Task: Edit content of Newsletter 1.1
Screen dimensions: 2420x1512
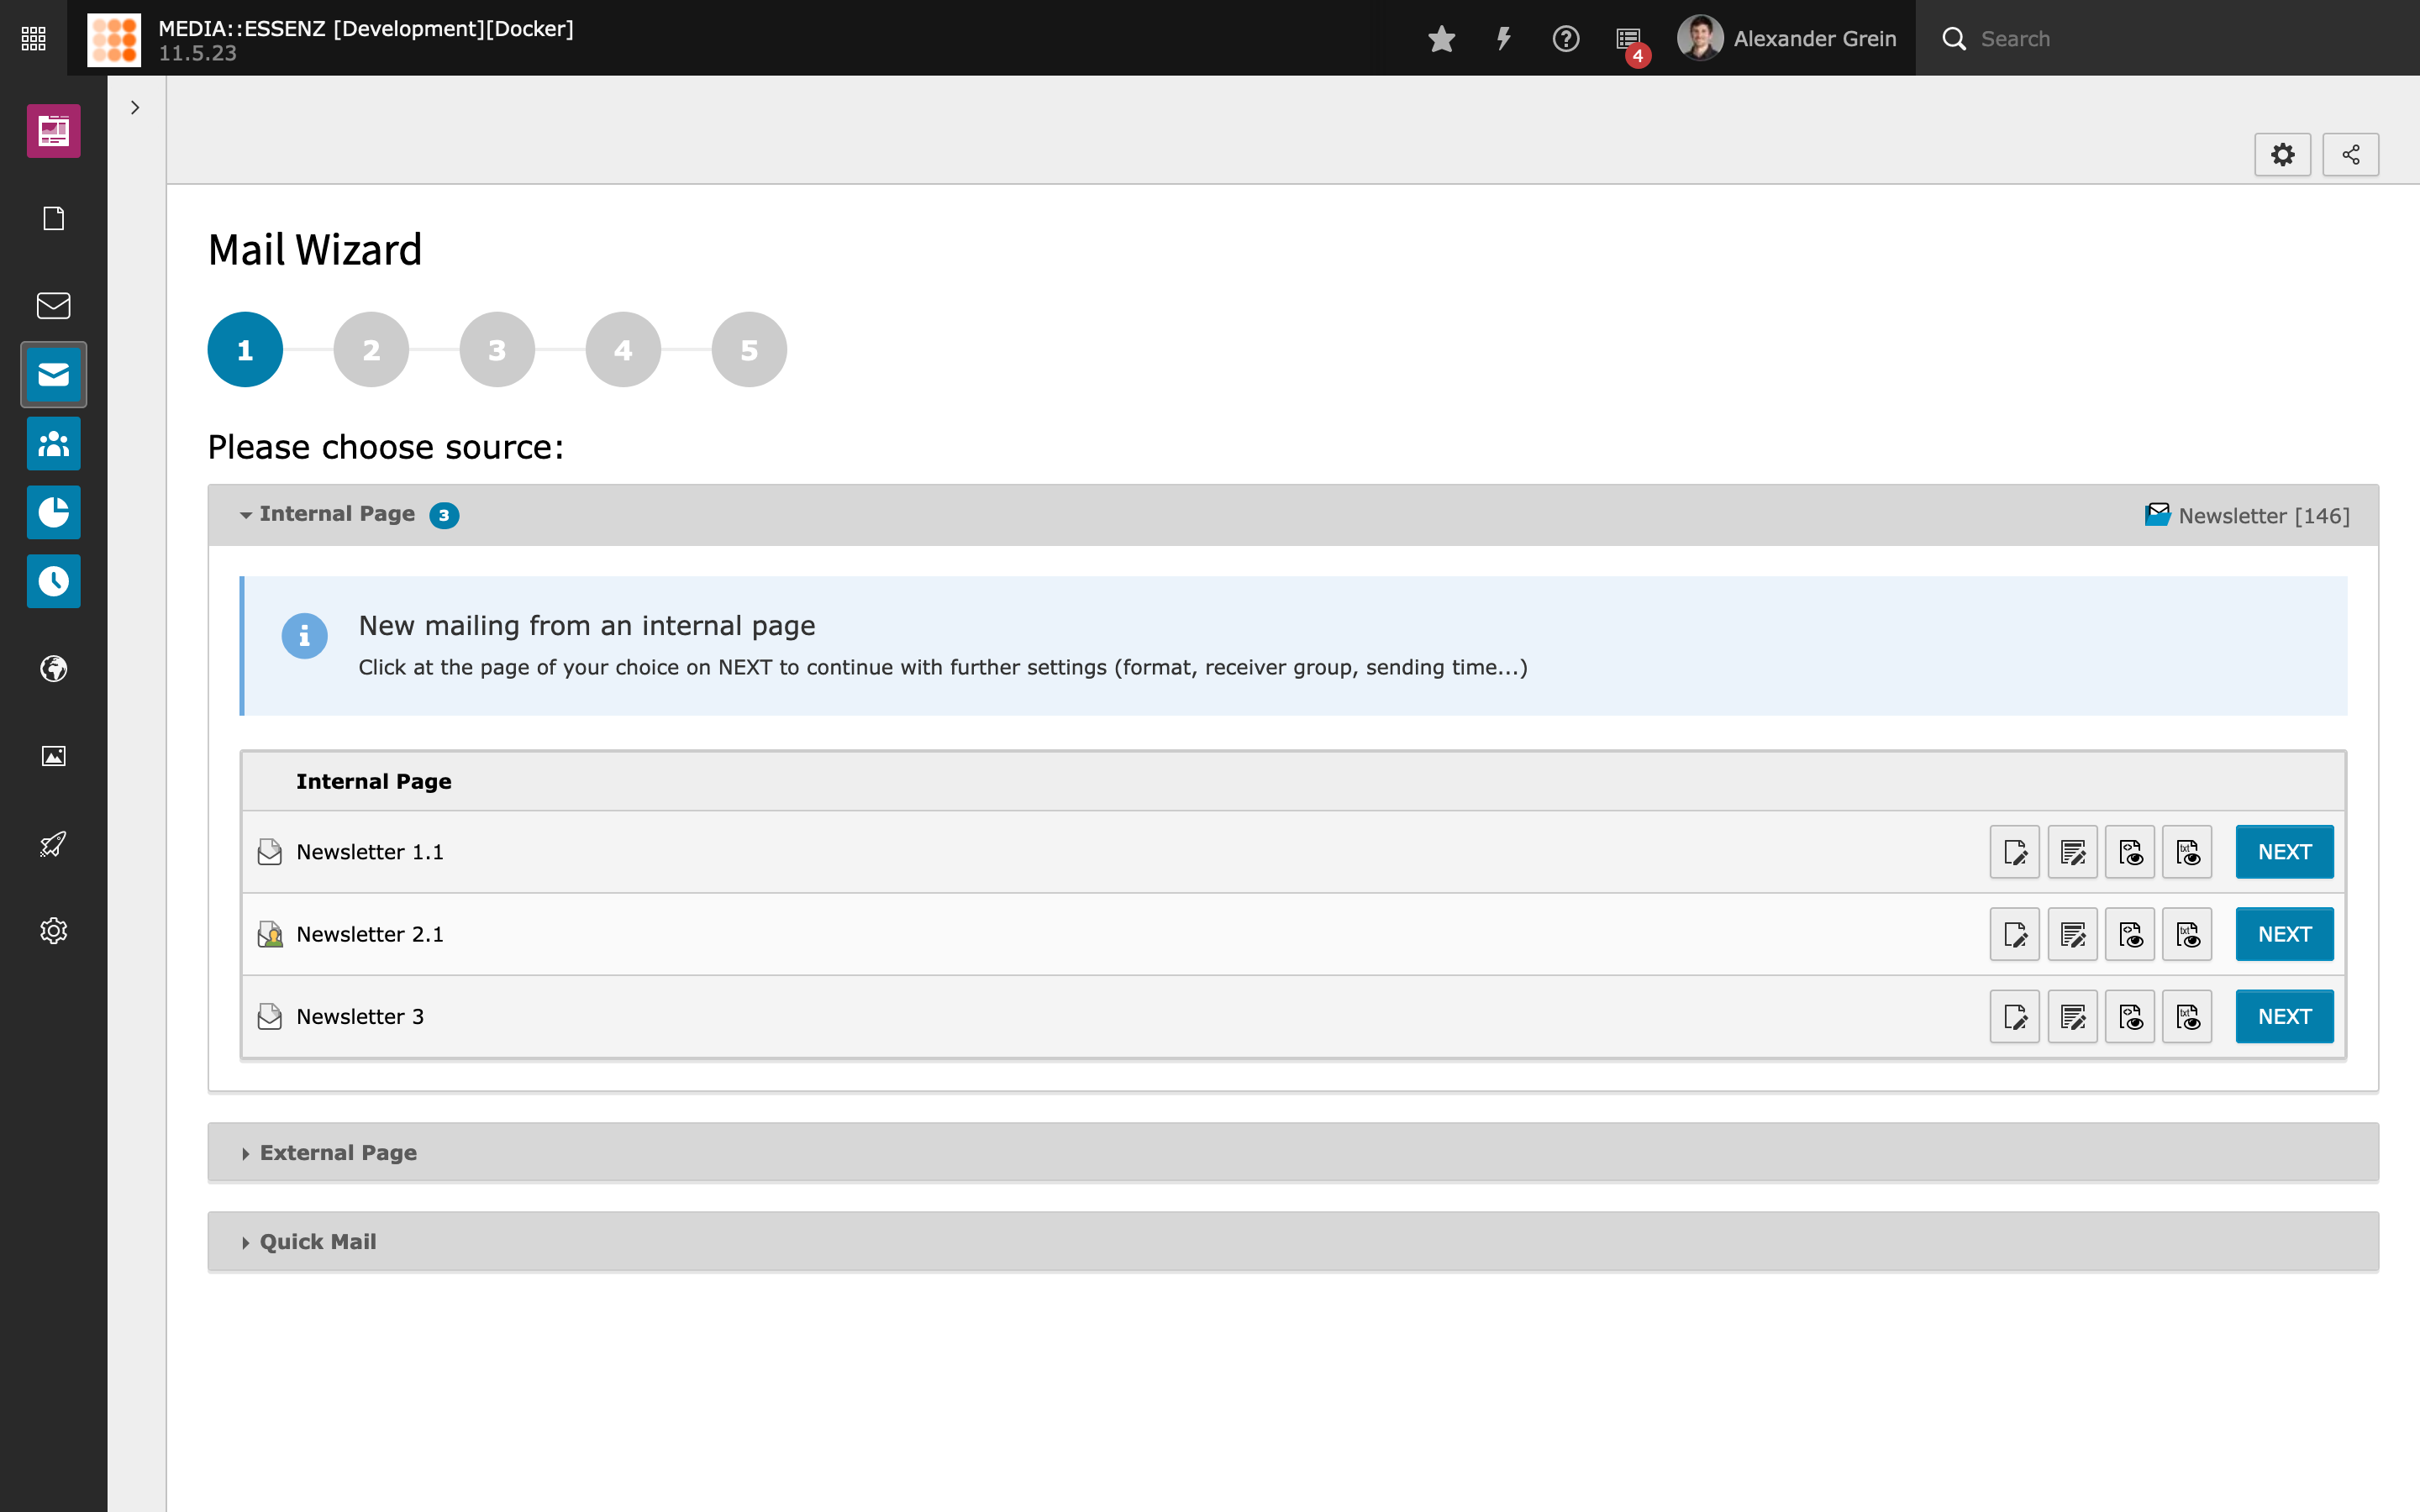Action: click(2072, 852)
